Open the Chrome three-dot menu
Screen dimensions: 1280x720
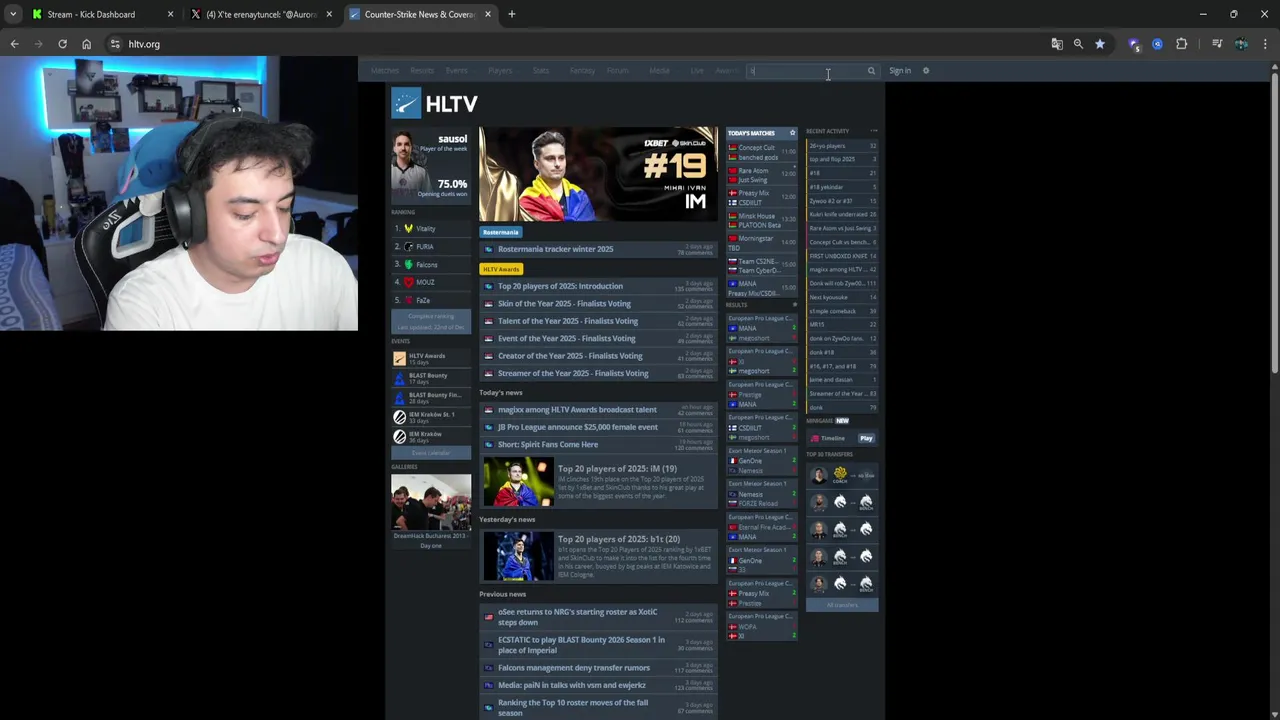point(1265,44)
